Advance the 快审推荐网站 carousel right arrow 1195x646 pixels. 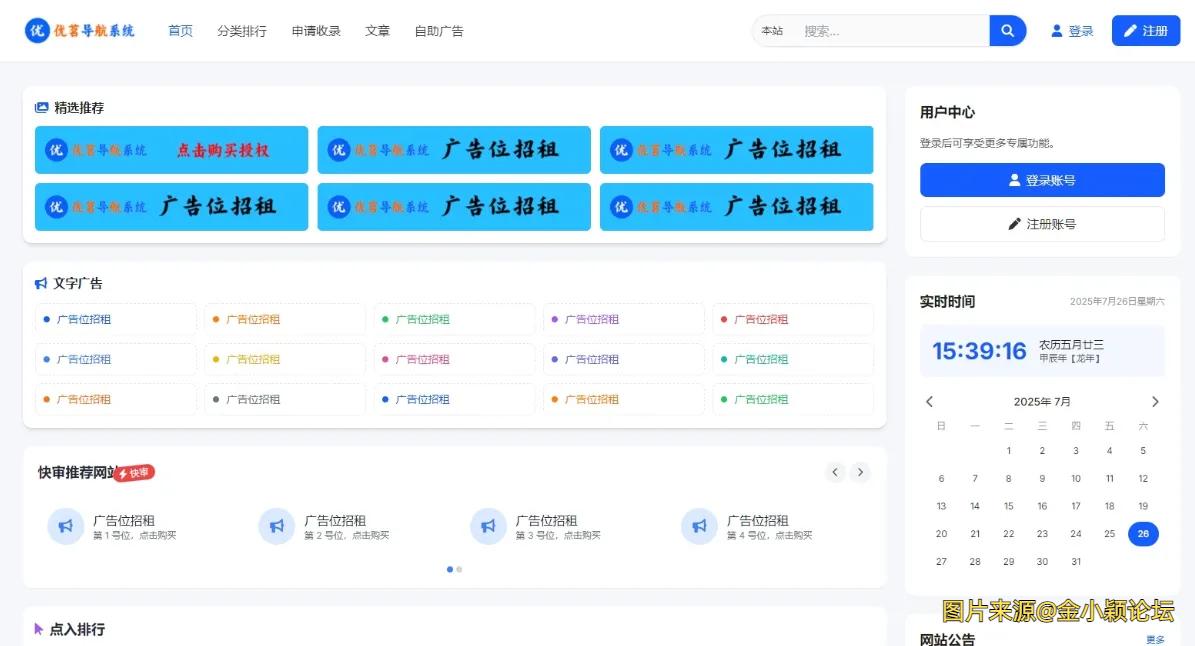click(x=860, y=472)
